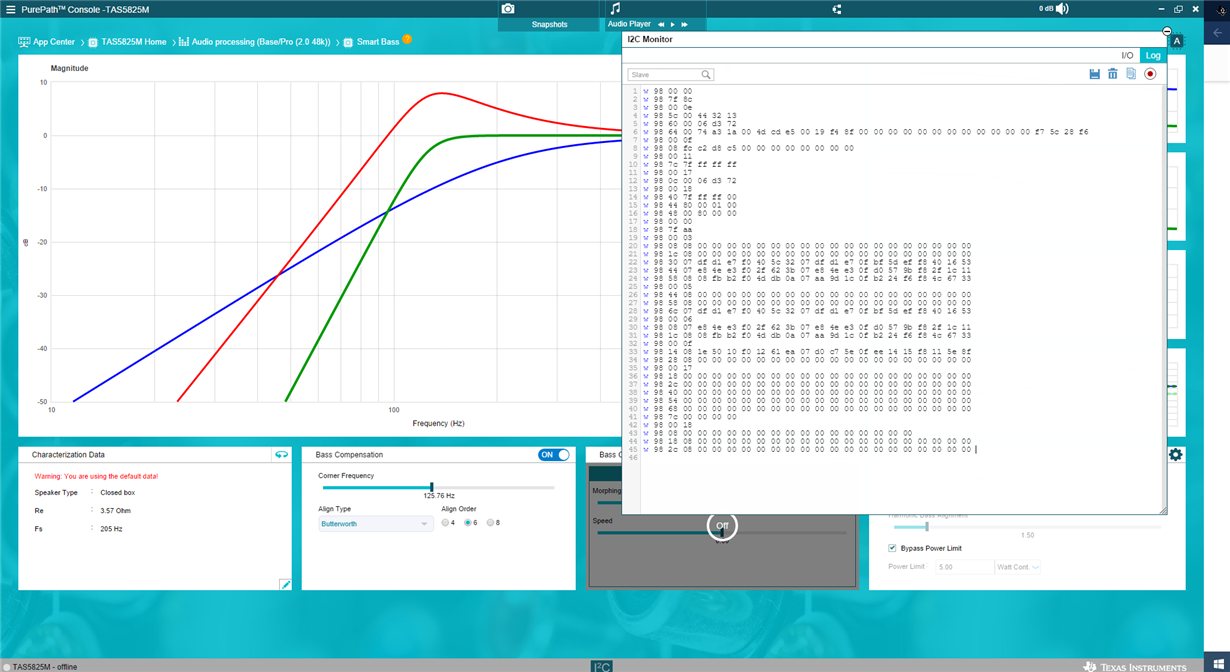Viewport: 1230px width, 672px height.
Task: Click the search magnifier icon in I2C Monitor
Action: [706, 75]
